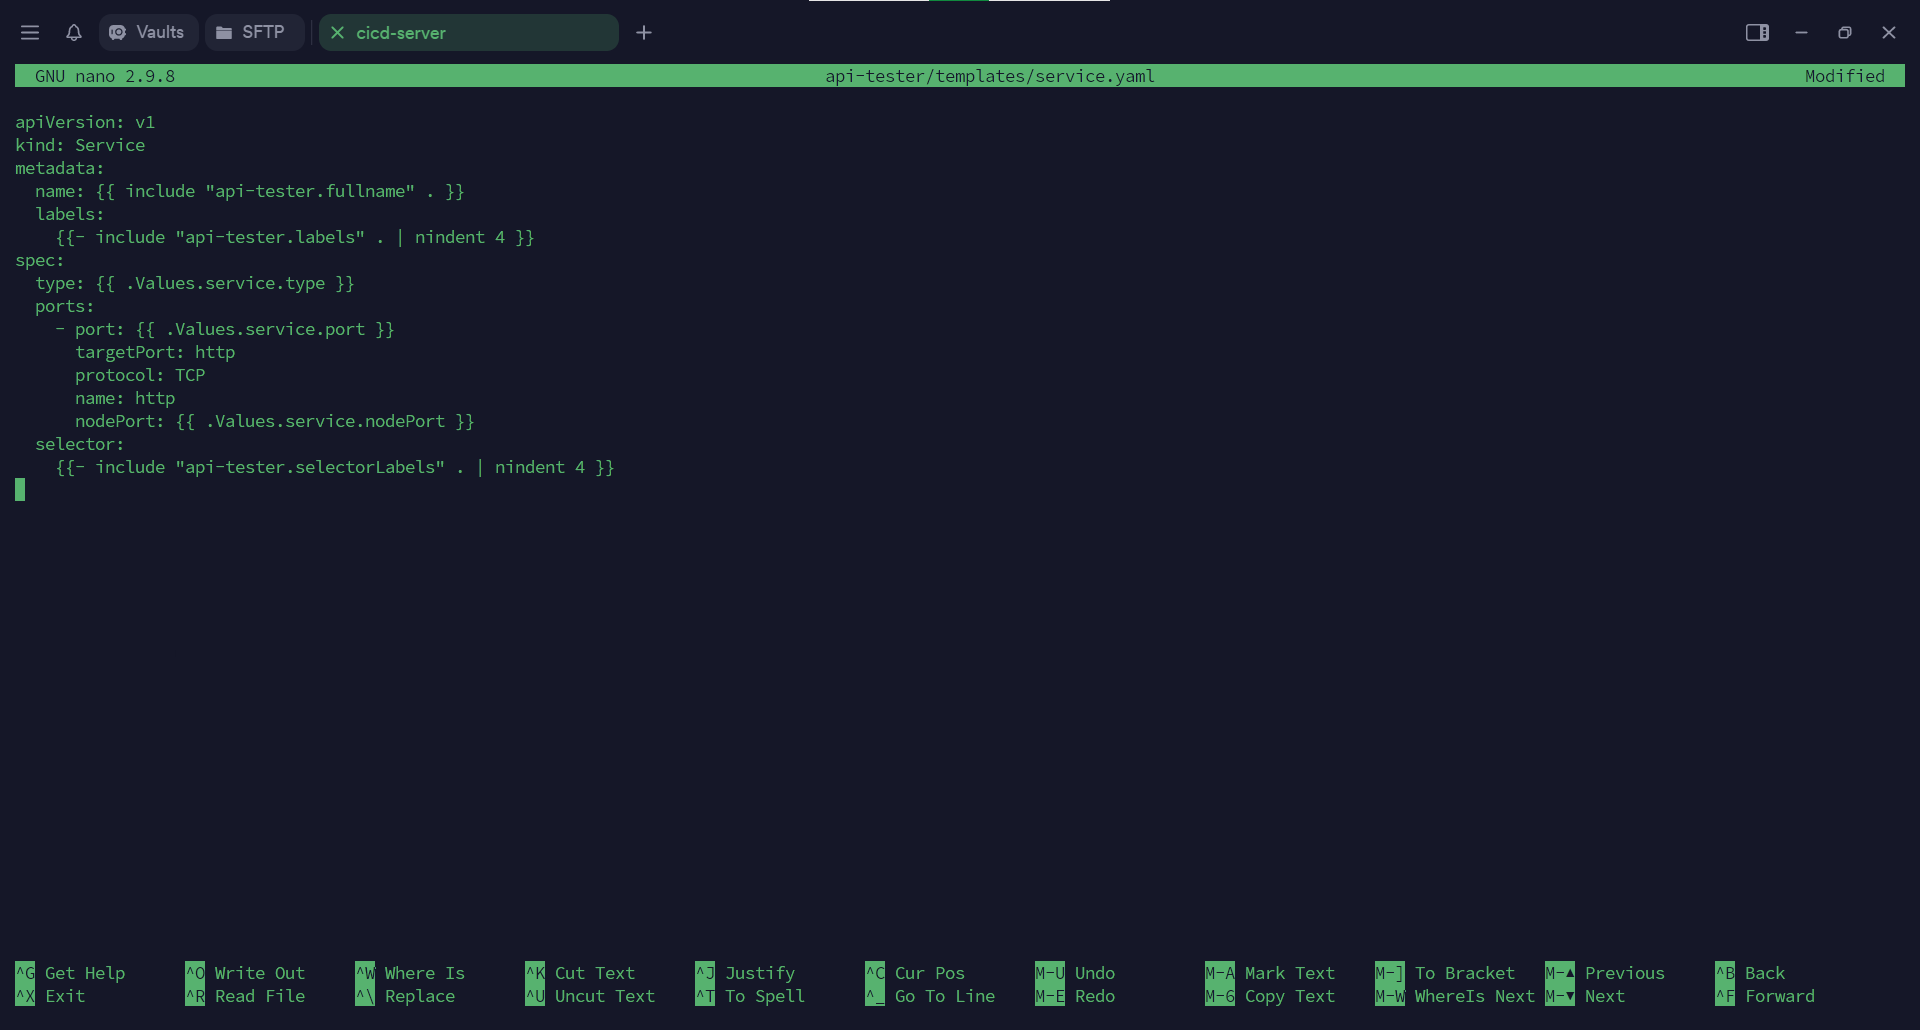Screen dimensions: 1920x1030
Task: Click the 'spec:' line
Action: click(40, 260)
